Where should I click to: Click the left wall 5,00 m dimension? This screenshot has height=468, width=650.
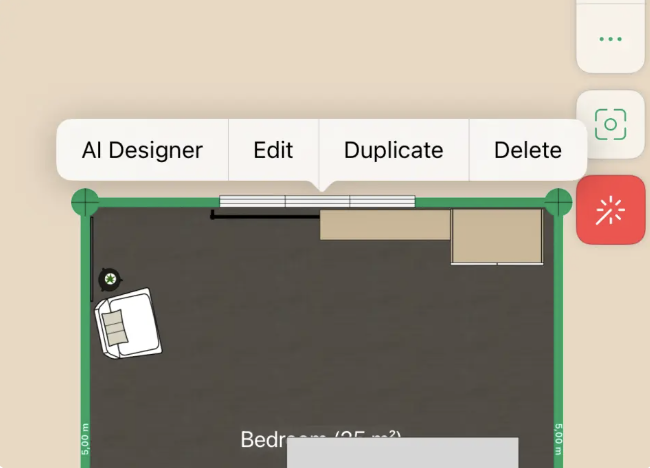(x=85, y=439)
